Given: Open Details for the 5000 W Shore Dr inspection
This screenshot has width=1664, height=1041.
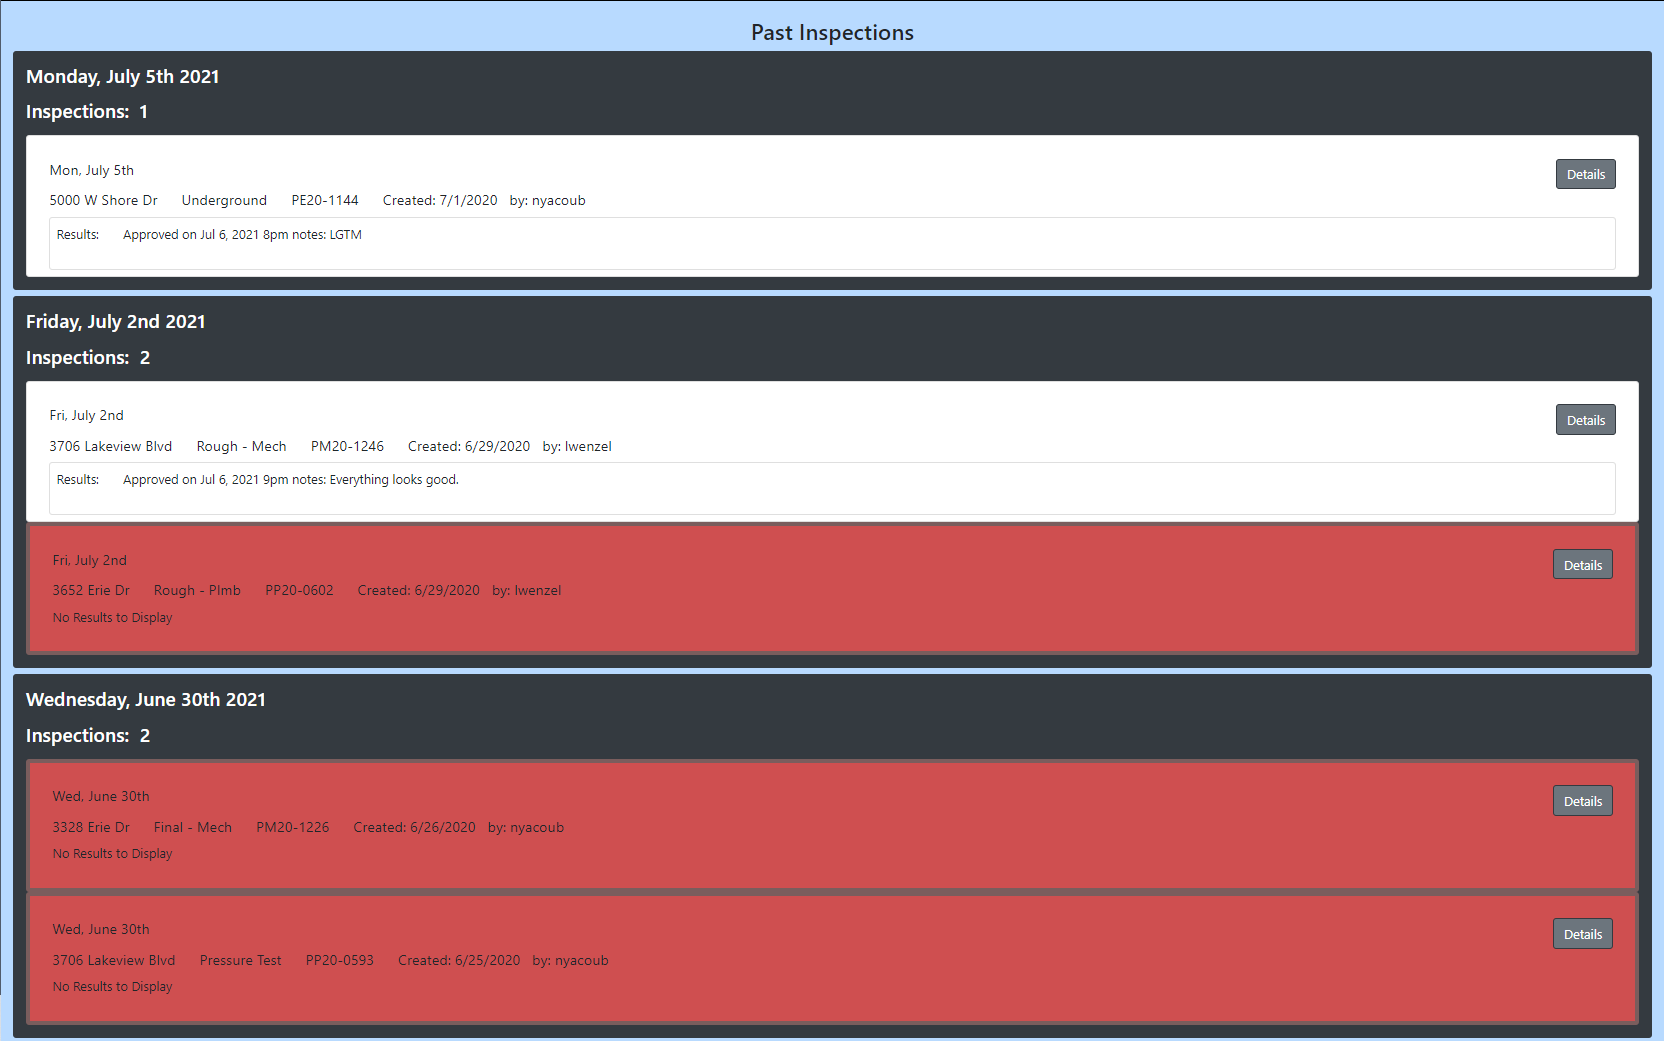Looking at the screenshot, I should pyautogui.click(x=1585, y=173).
